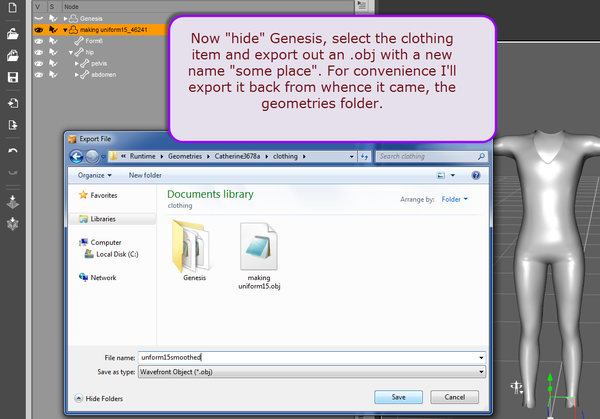The height and width of the screenshot is (419, 600).
Task: Expand the abdomen node
Action: (x=77, y=75)
